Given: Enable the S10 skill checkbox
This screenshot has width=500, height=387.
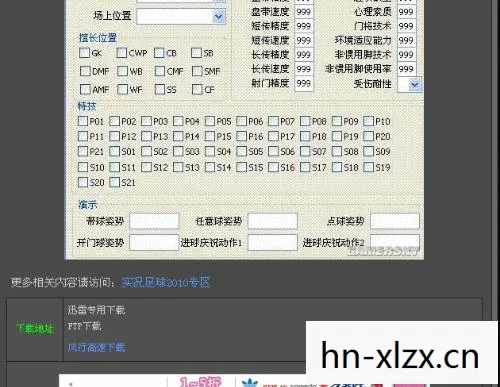Looking at the screenshot, I should 83,167.
